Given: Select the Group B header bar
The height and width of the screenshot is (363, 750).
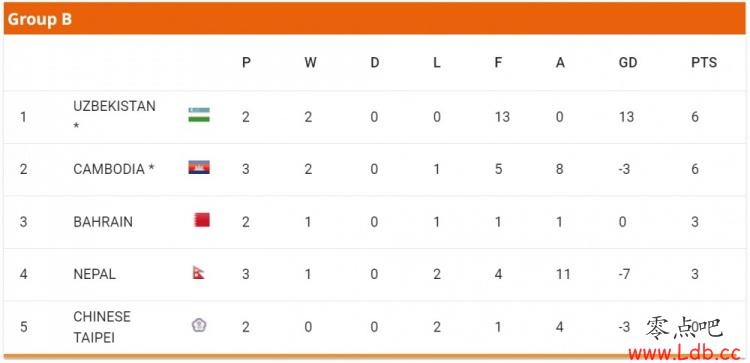Looking at the screenshot, I should coord(375,19).
